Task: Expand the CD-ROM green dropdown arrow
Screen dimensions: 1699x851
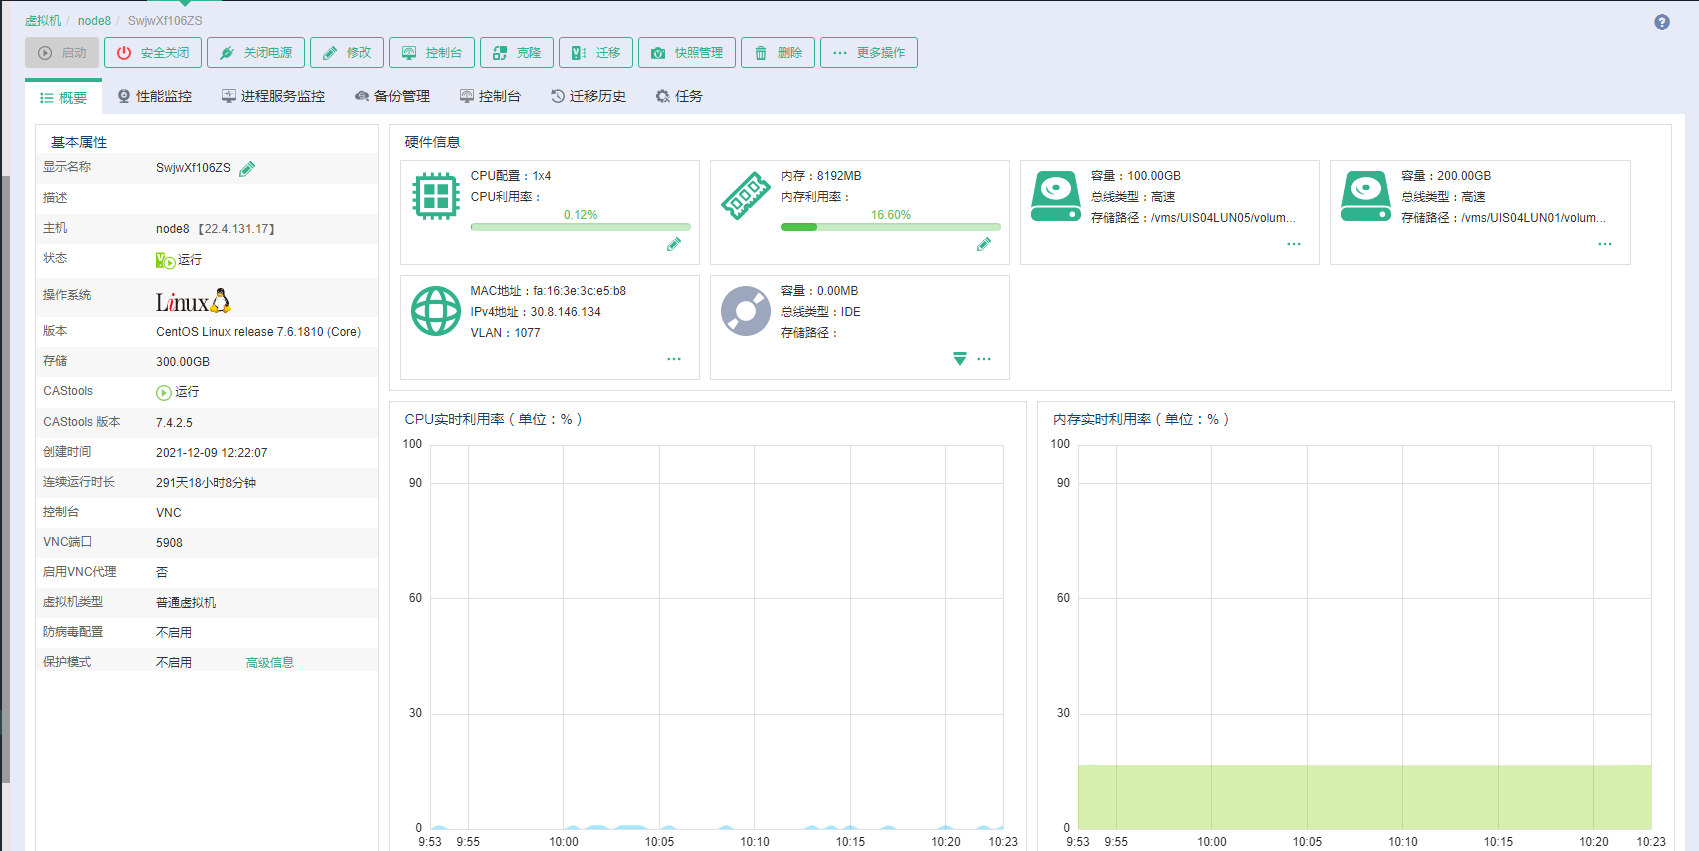Action: [960, 359]
